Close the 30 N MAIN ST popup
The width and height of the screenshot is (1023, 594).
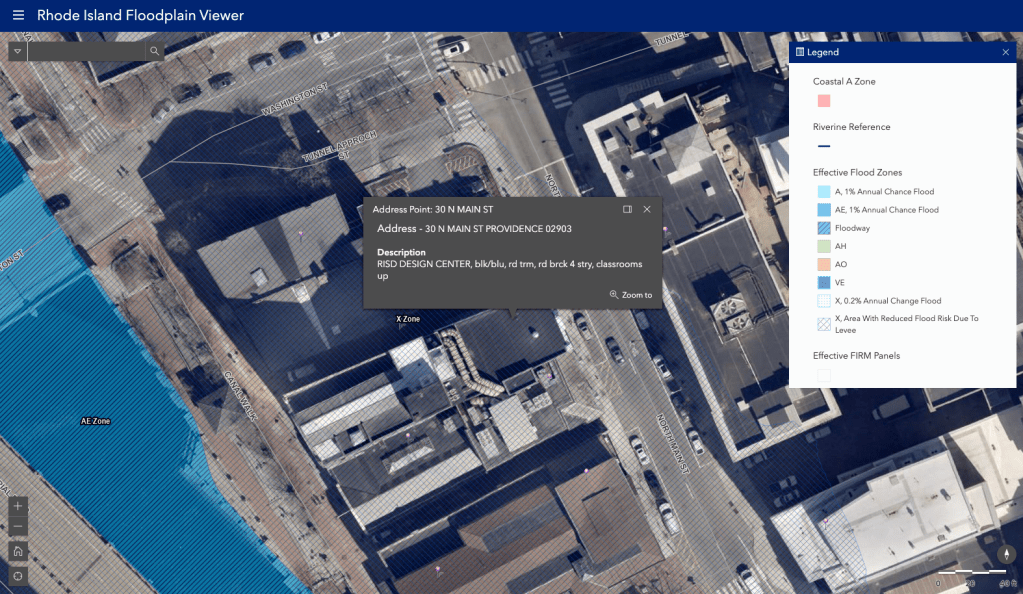[x=647, y=209]
